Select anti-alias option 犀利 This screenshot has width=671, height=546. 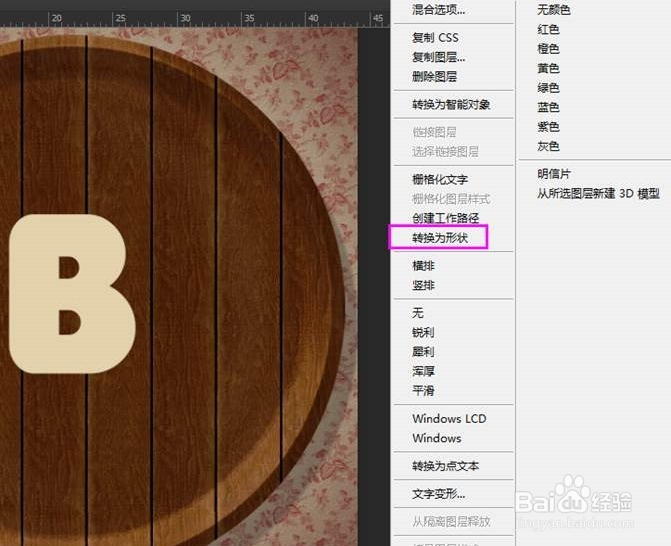pos(423,352)
